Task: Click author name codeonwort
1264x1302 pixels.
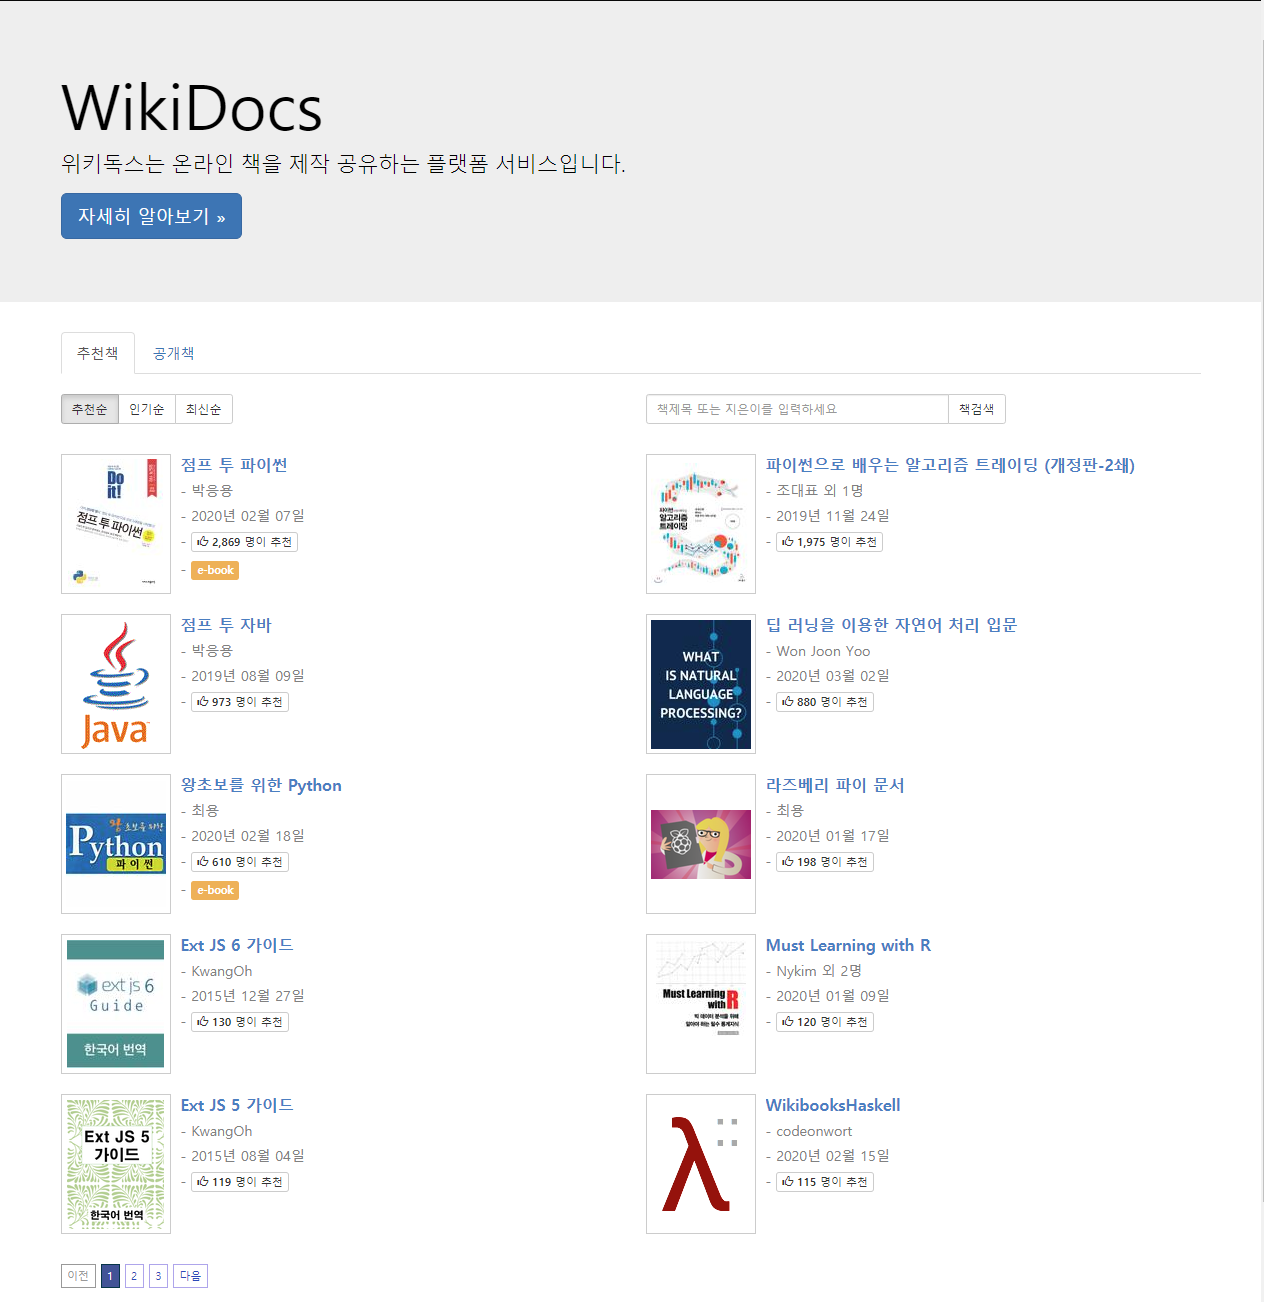Action: pyautogui.click(x=814, y=1131)
